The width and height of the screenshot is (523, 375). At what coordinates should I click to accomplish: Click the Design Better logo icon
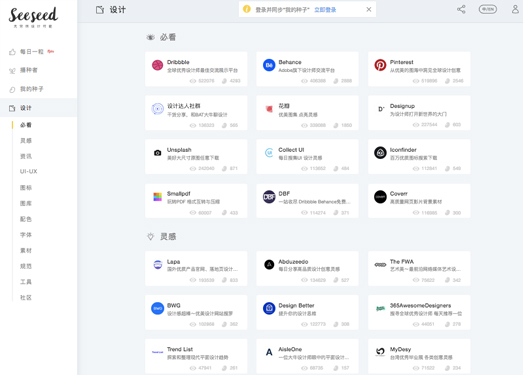(x=269, y=308)
